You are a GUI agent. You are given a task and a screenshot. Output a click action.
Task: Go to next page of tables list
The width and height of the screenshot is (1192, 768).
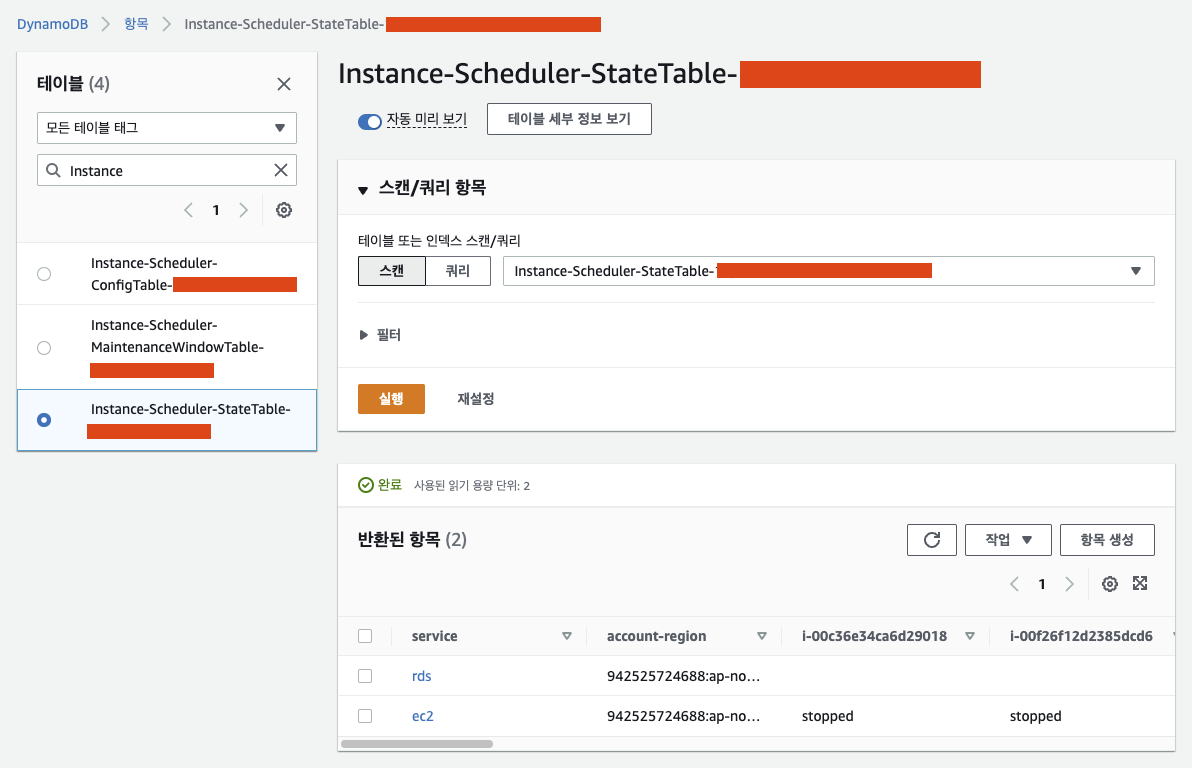pos(243,210)
